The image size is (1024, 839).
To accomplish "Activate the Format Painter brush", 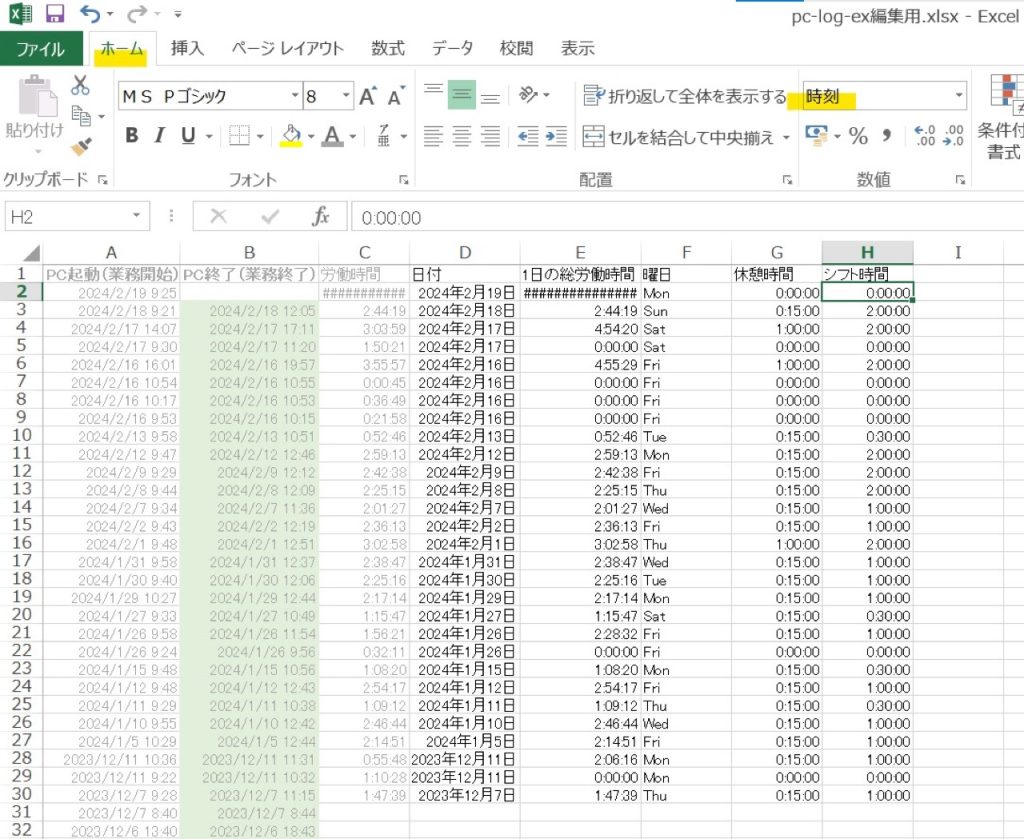I will (81, 147).
